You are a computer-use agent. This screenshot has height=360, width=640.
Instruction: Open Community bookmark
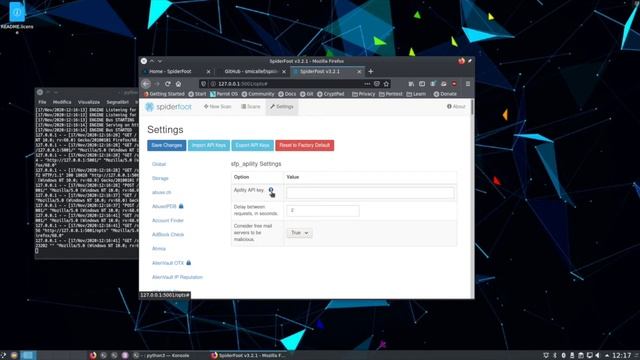pyautogui.click(x=258, y=94)
